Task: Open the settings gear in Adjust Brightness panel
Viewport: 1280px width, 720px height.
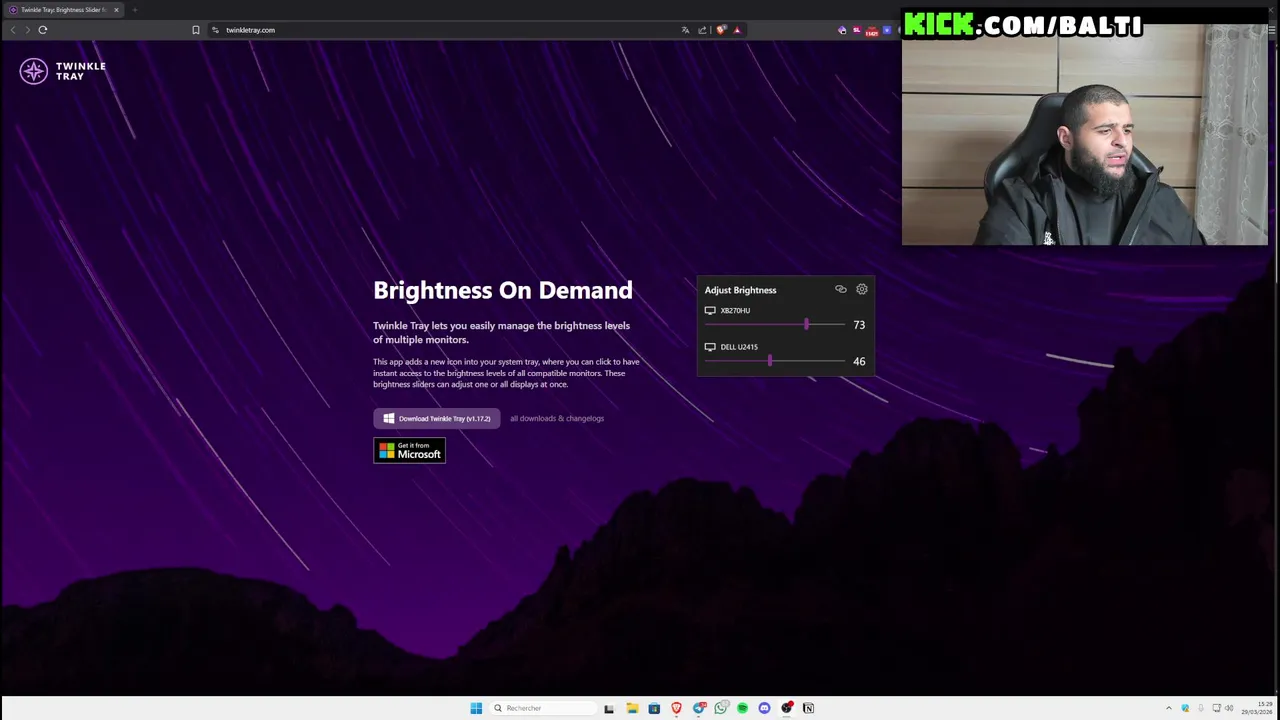Action: [862, 289]
